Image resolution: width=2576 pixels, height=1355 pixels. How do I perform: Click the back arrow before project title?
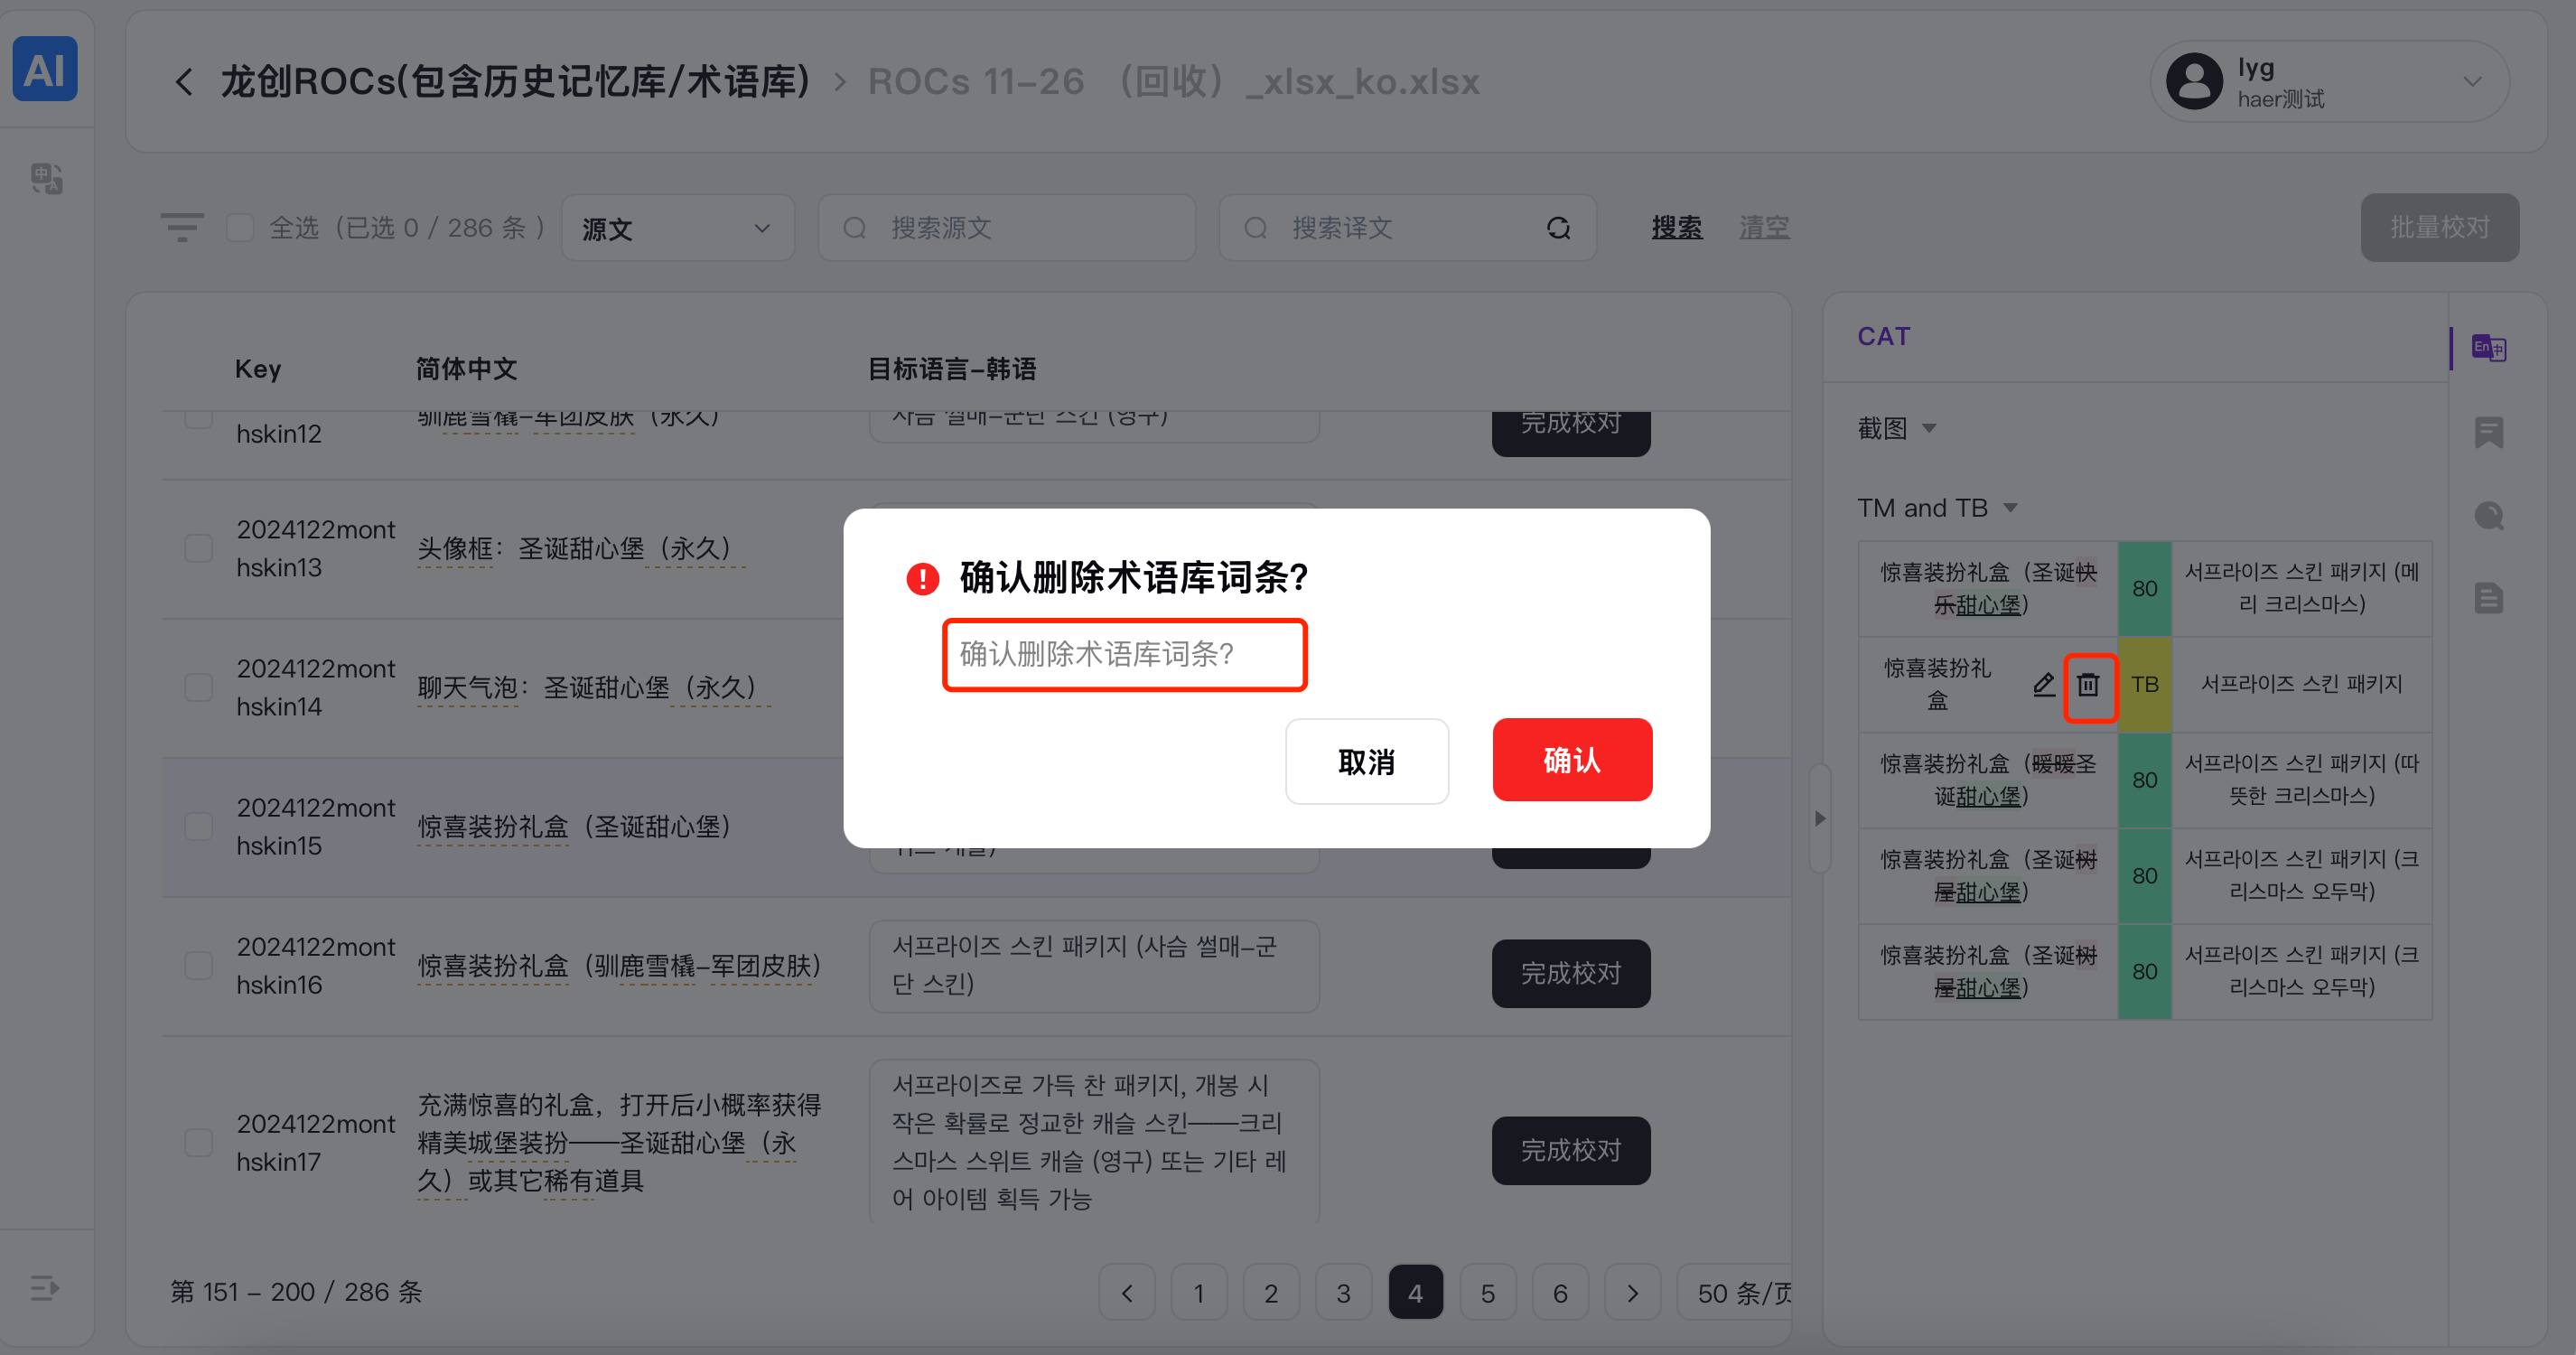click(184, 82)
